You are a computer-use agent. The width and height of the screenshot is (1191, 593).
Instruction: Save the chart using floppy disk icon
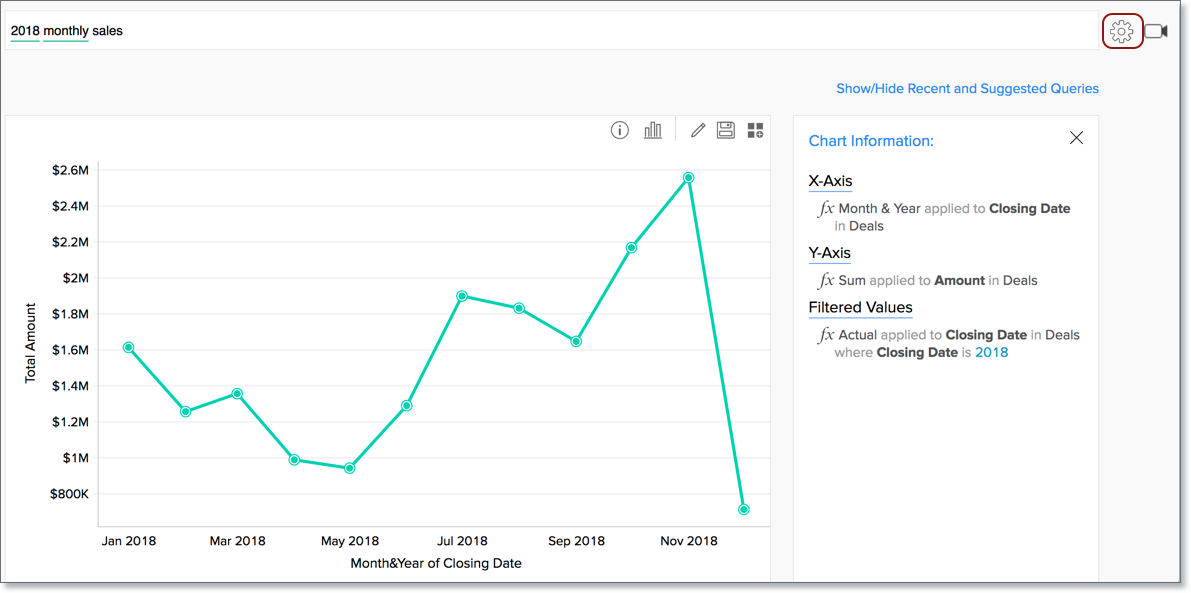tap(726, 130)
